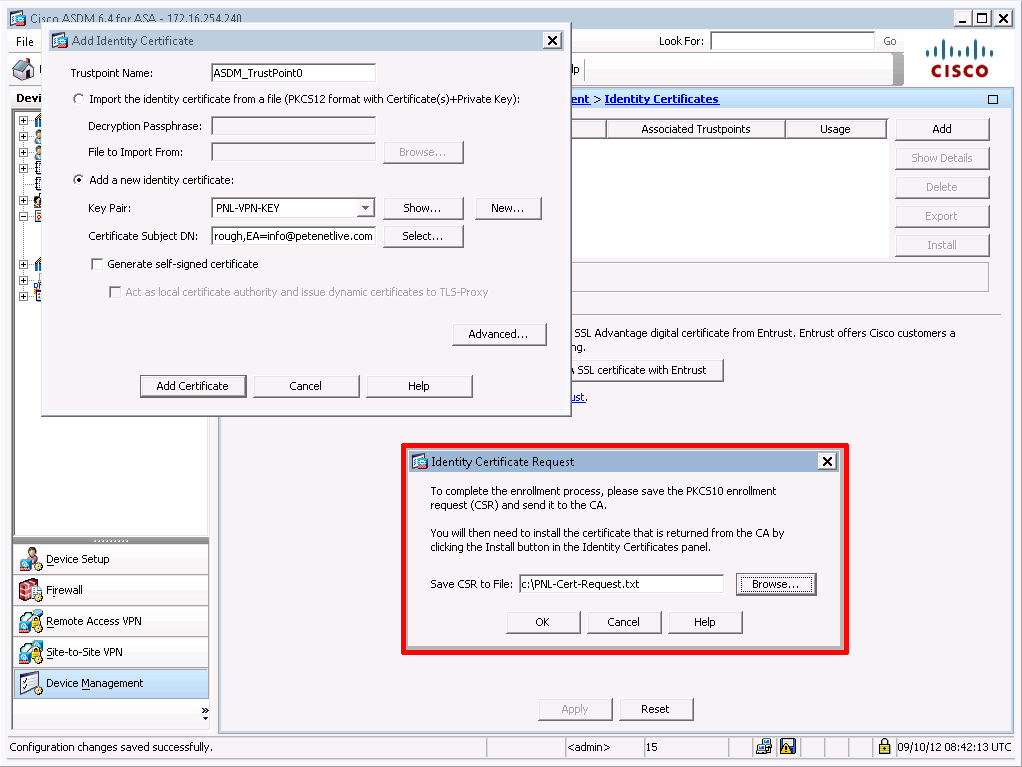Screen dimensions: 1022x767
Task: Click the <admin> status bar entry
Action: click(x=589, y=747)
